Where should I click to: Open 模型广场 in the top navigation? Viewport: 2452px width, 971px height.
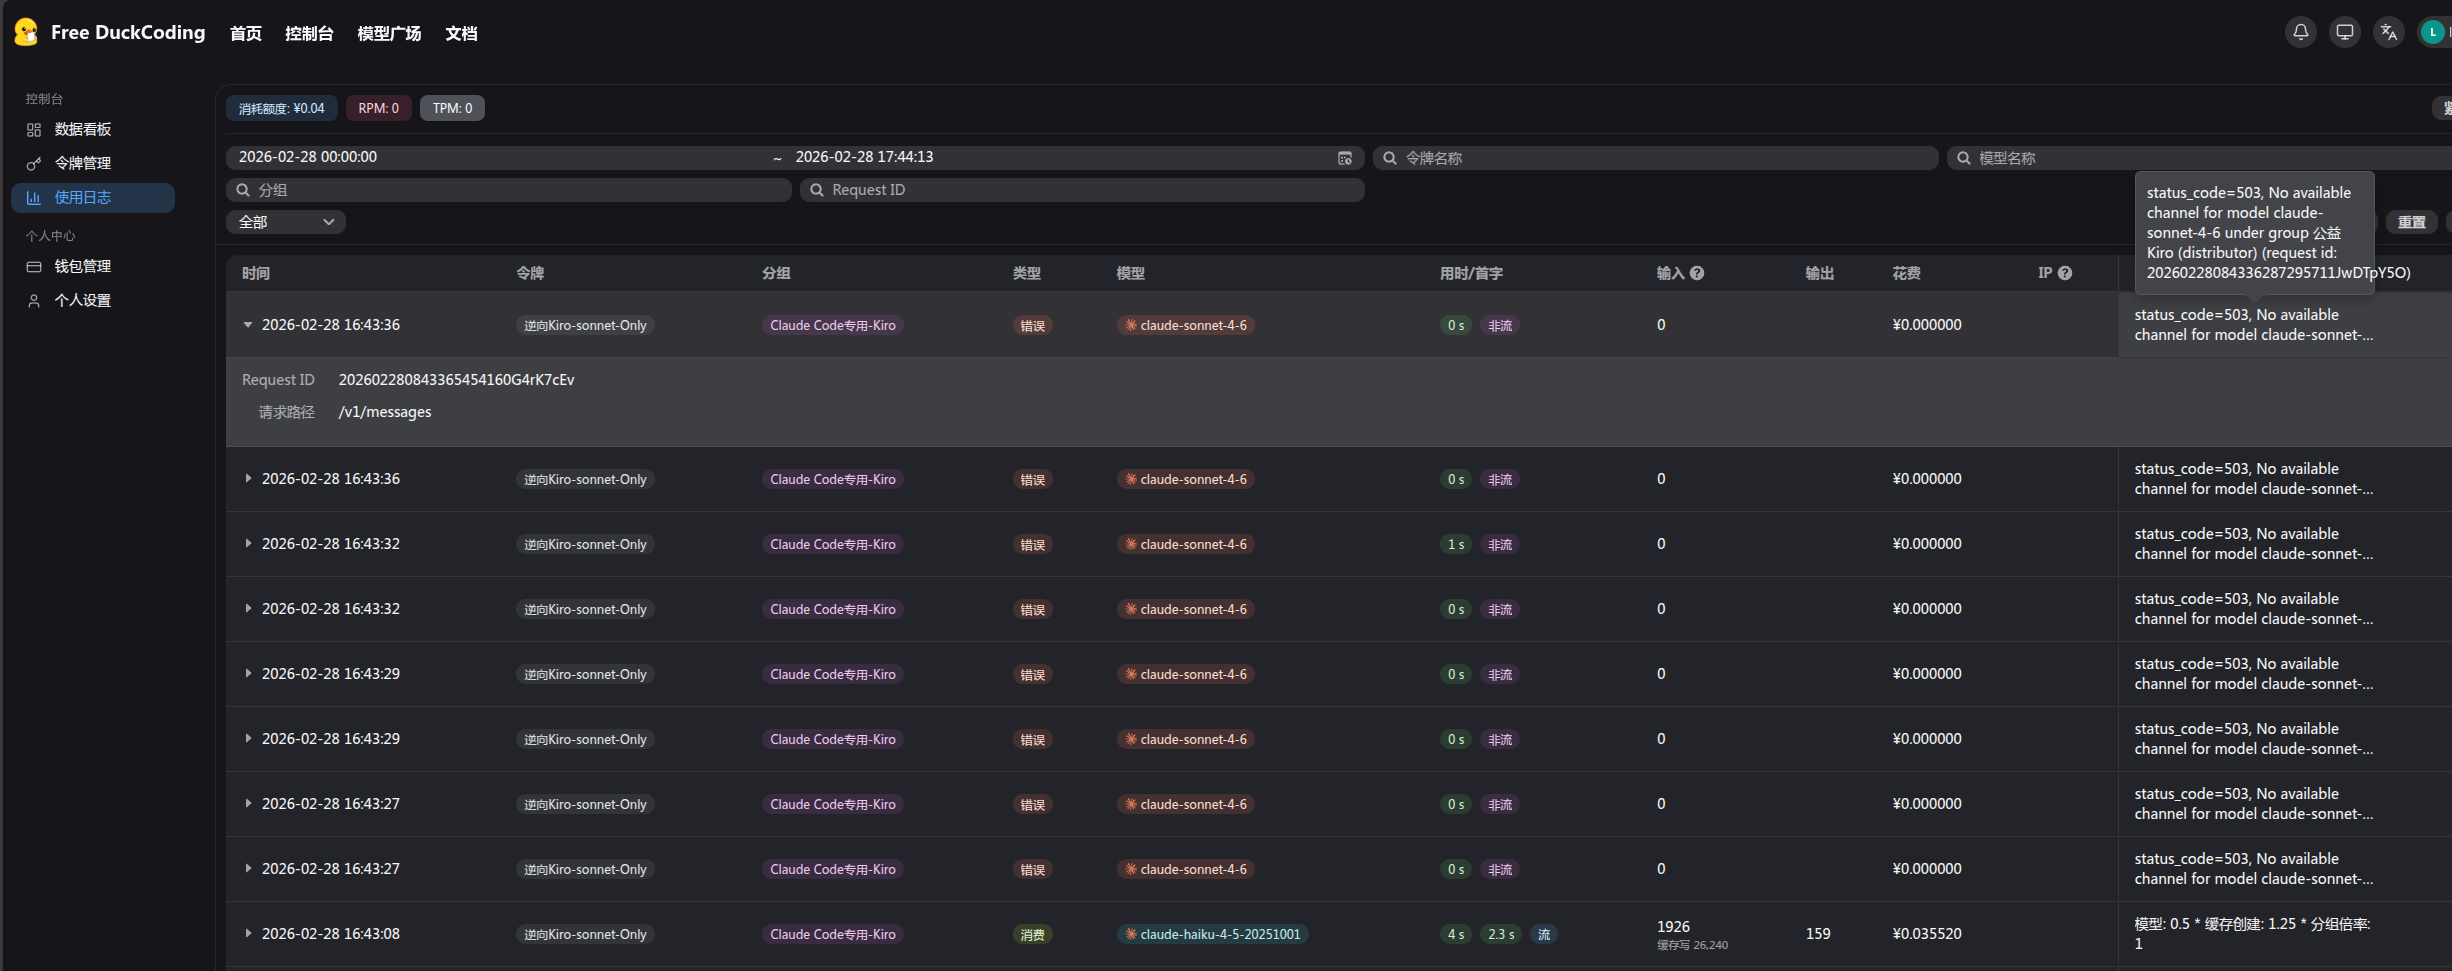[x=389, y=33]
